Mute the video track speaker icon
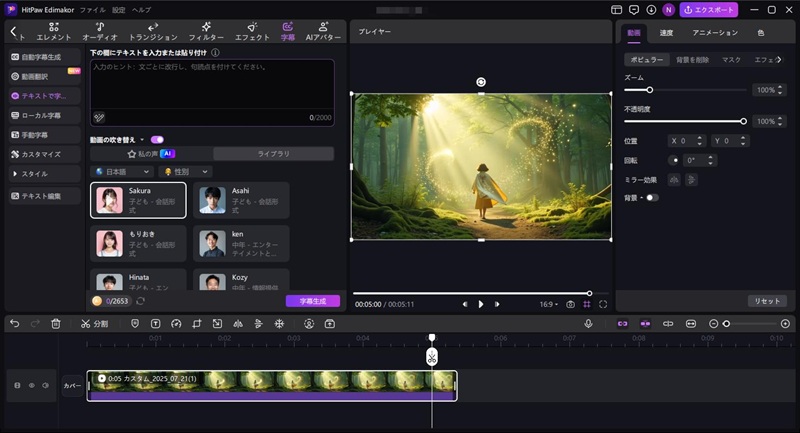 [x=45, y=386]
